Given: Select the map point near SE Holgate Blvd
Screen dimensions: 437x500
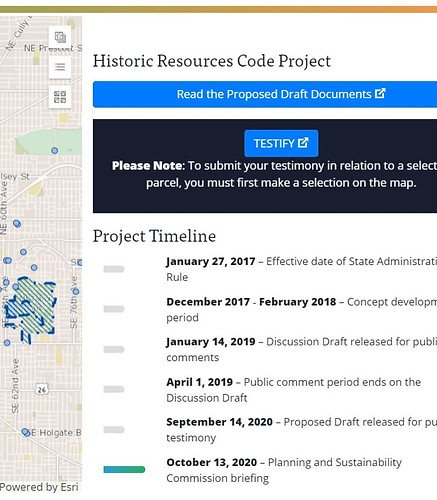Looking at the screenshot, I should [x=25, y=432].
